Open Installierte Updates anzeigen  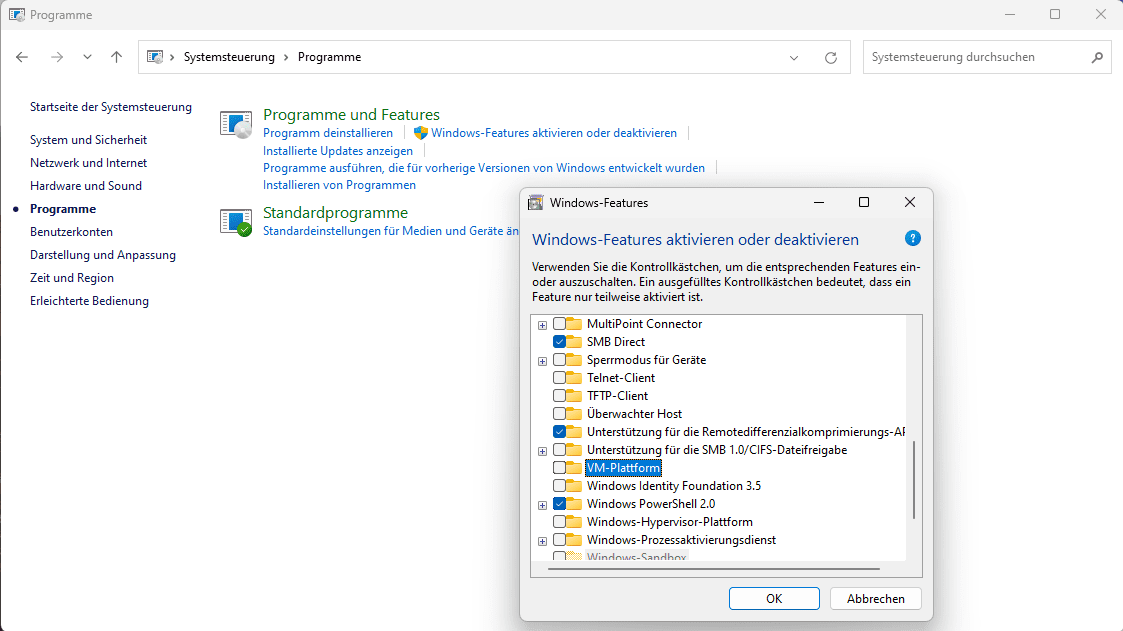tap(338, 150)
